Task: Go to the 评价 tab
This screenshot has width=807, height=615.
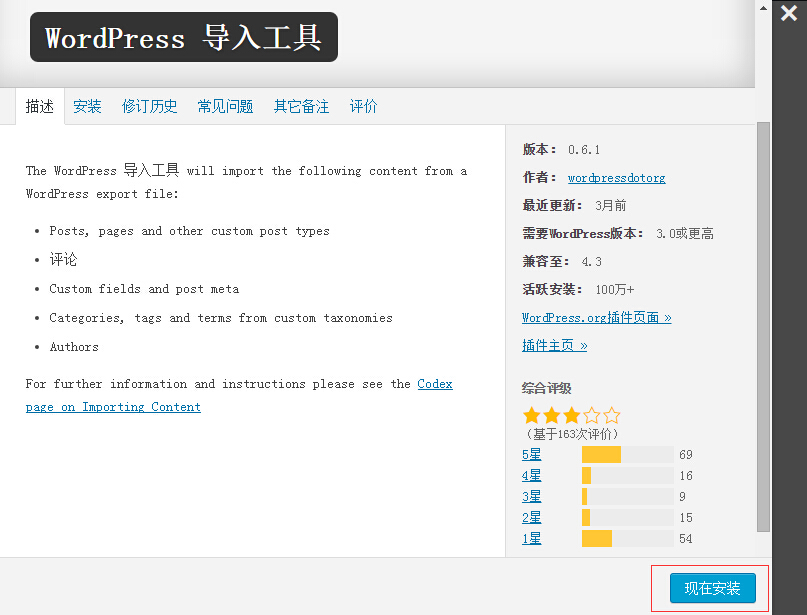Action: pyautogui.click(x=363, y=107)
